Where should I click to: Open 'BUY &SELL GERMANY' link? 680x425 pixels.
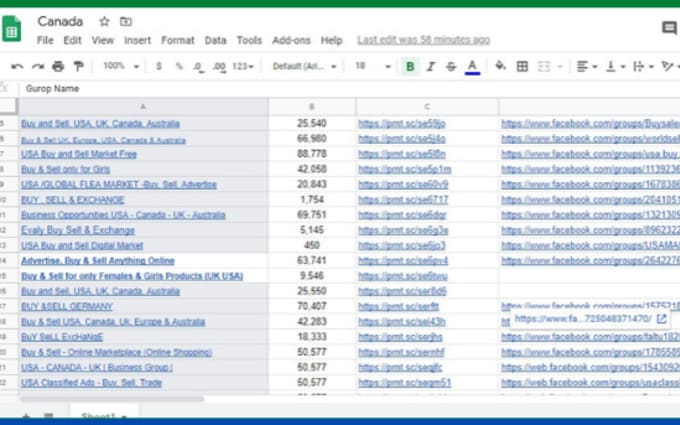[67, 307]
